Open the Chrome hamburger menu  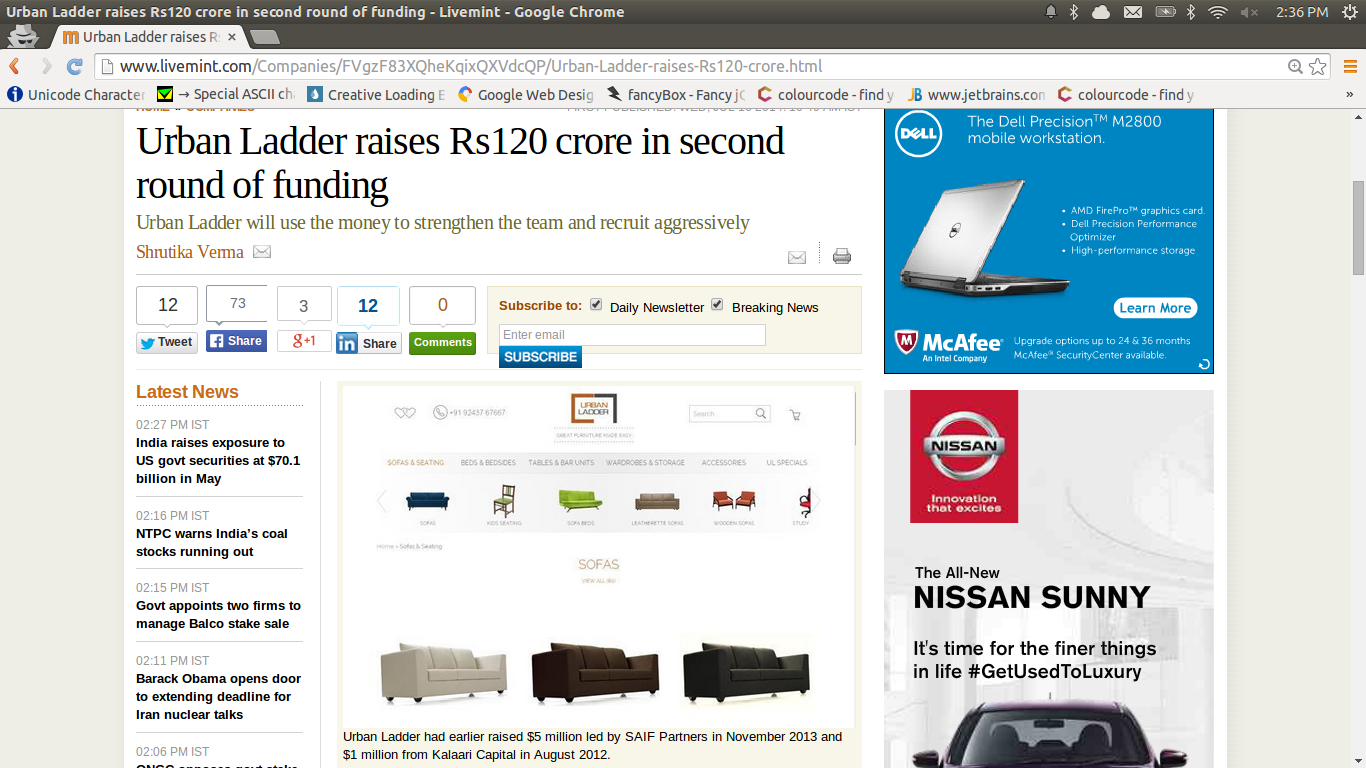[1349, 67]
